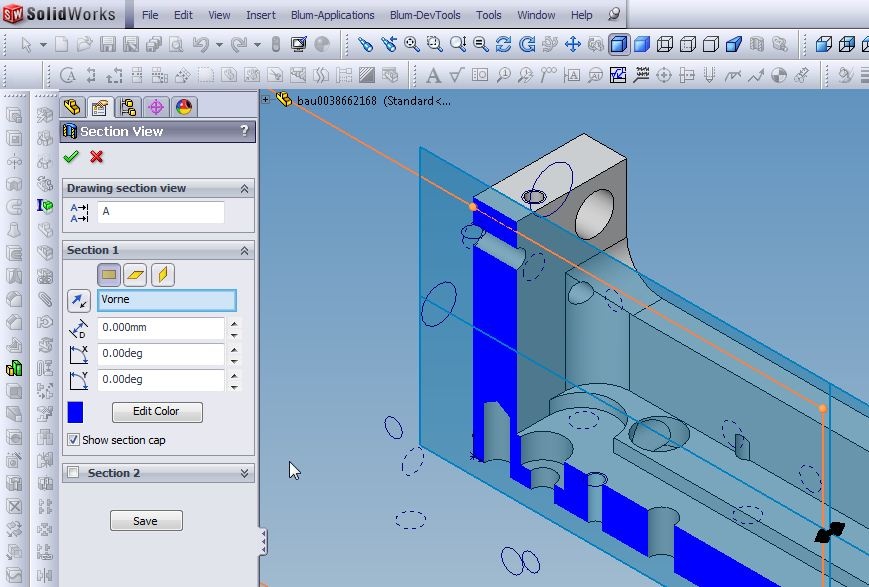The width and height of the screenshot is (869, 587).
Task: Click the Surface Finish symbol tool
Action: (x=457, y=75)
